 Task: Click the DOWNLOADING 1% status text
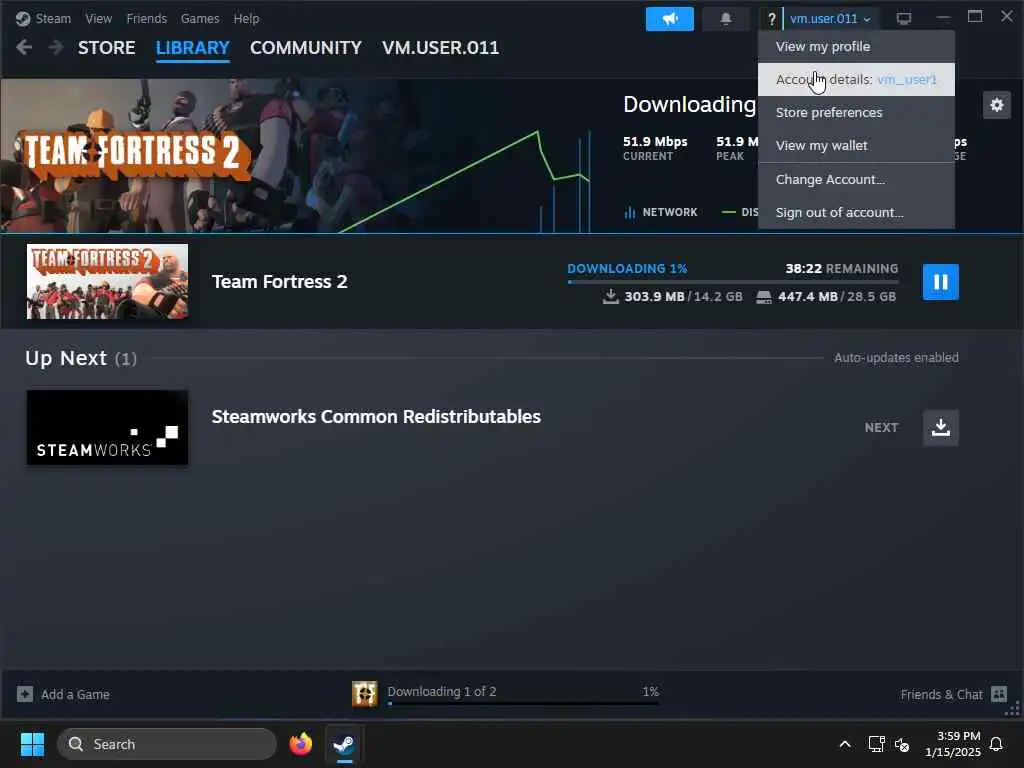(x=627, y=268)
